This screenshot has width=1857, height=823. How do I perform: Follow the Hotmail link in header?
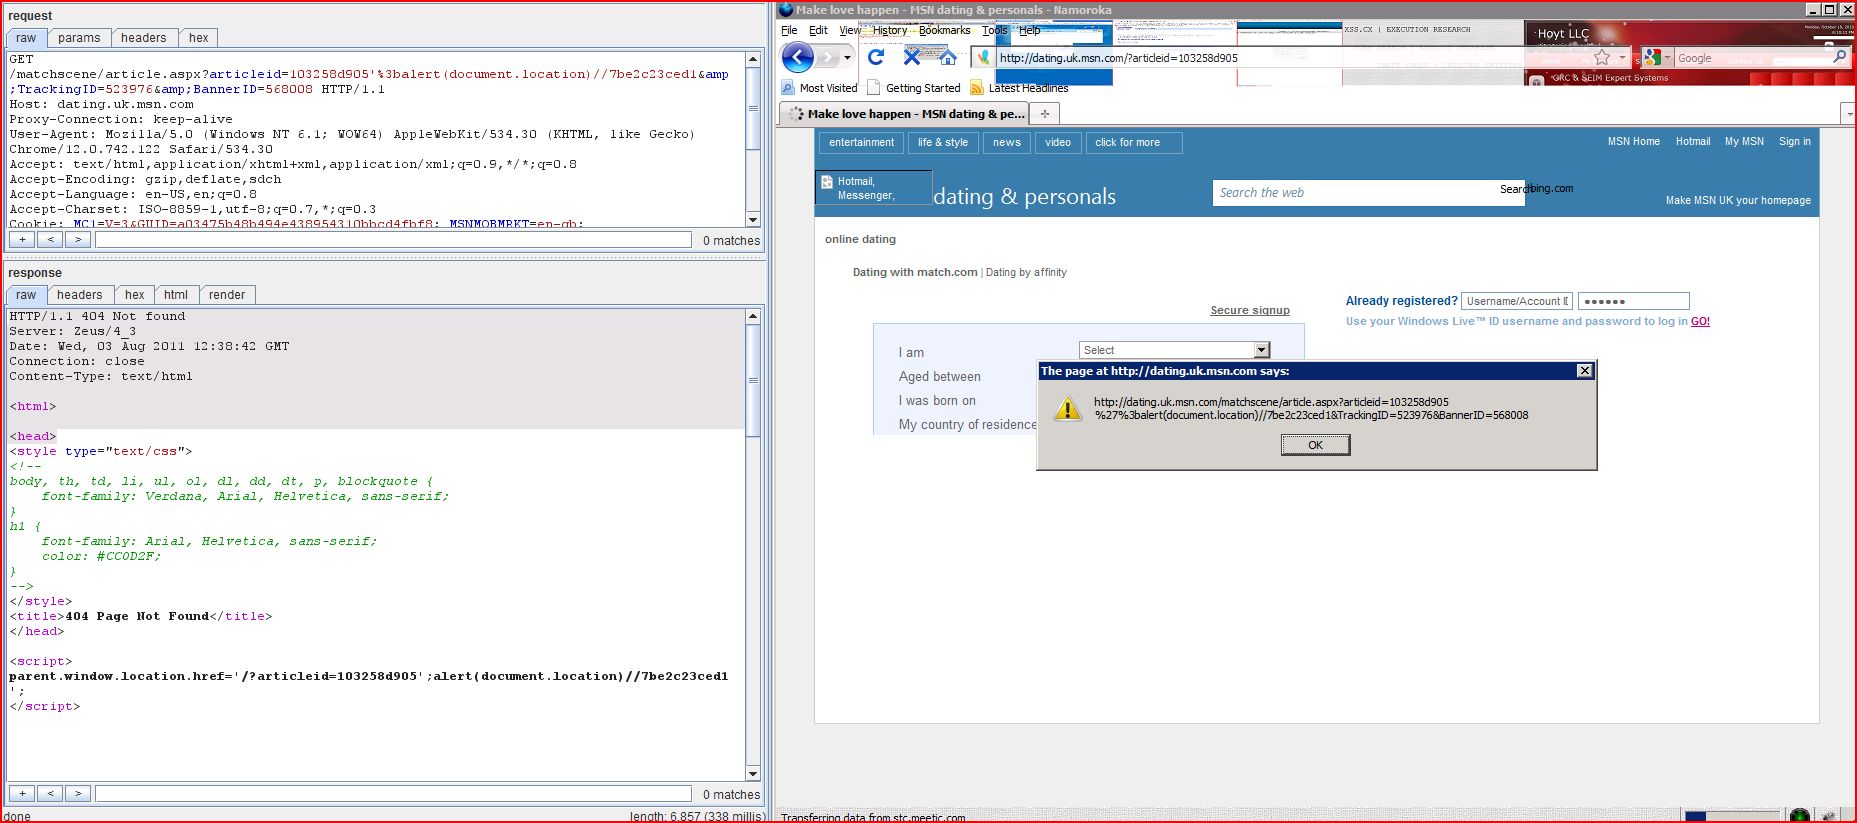1693,142
